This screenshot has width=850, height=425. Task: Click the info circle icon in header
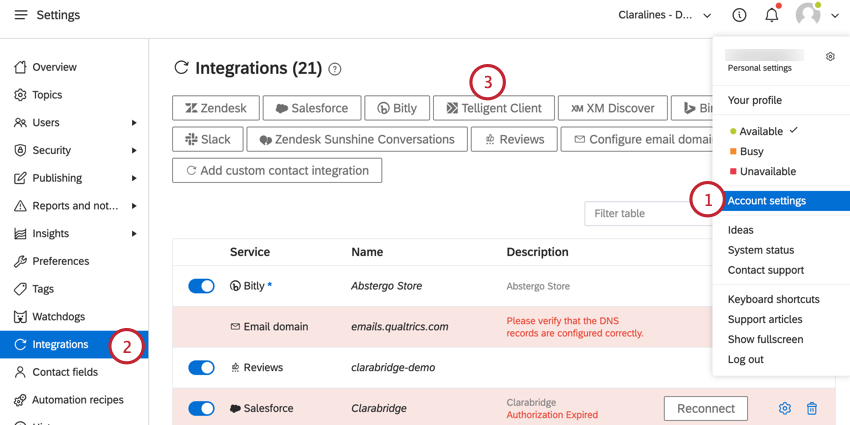coord(739,15)
